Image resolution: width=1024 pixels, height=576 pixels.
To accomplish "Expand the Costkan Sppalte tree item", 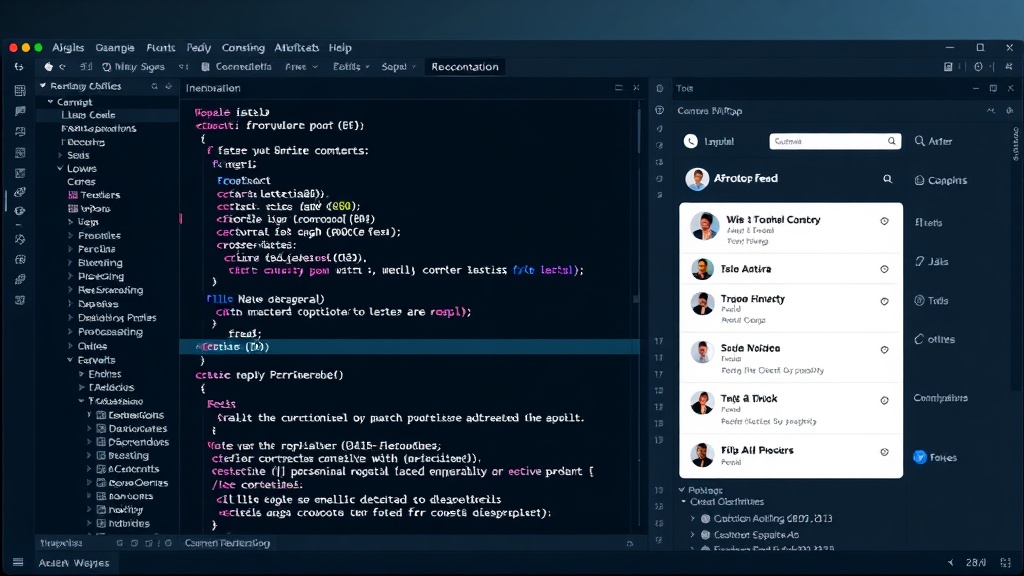I will 693,535.
